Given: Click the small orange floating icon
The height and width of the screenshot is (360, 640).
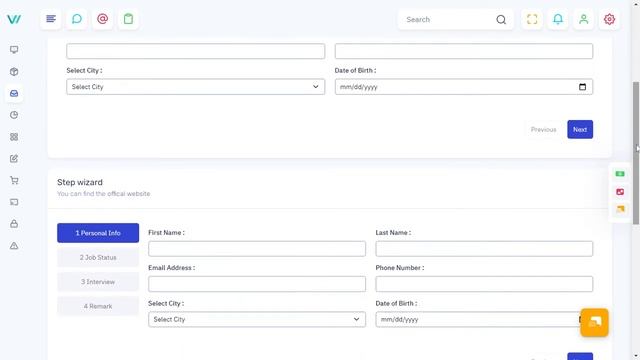Looking at the screenshot, I should click(x=620, y=209).
